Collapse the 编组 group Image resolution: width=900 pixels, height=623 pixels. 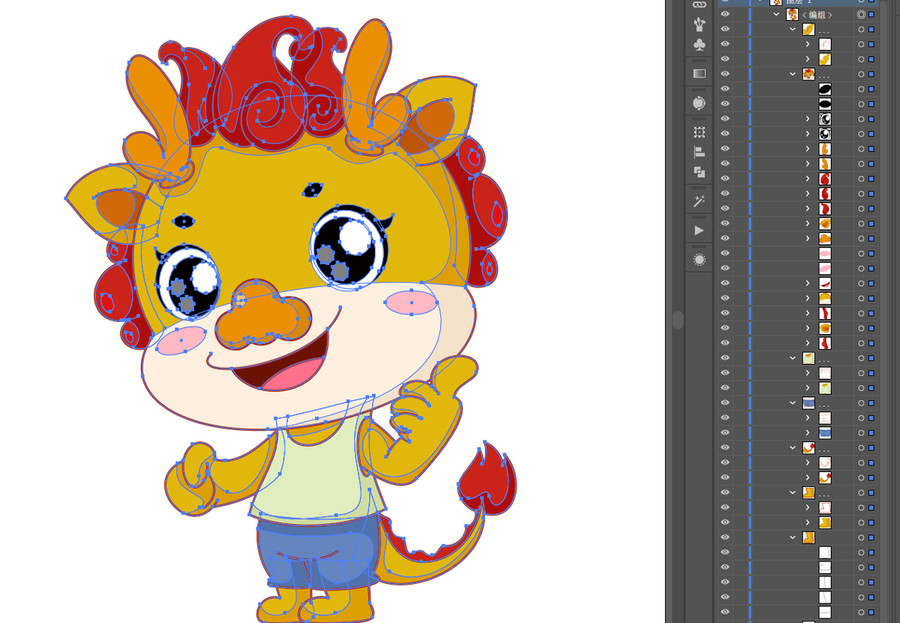(x=777, y=14)
